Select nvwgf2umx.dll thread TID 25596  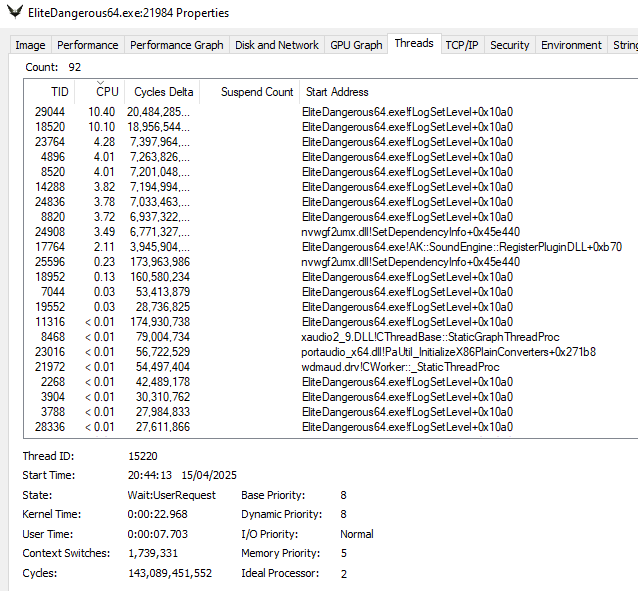330,262
